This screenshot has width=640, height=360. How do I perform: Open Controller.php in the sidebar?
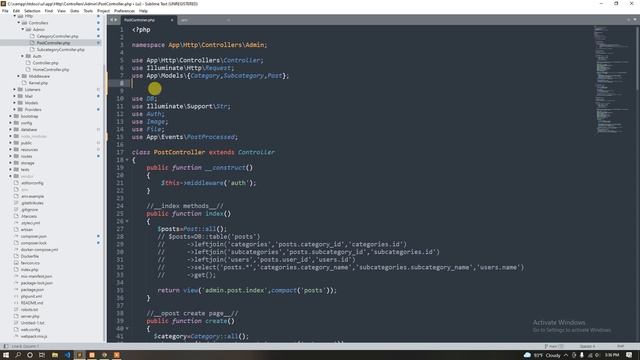(x=45, y=62)
